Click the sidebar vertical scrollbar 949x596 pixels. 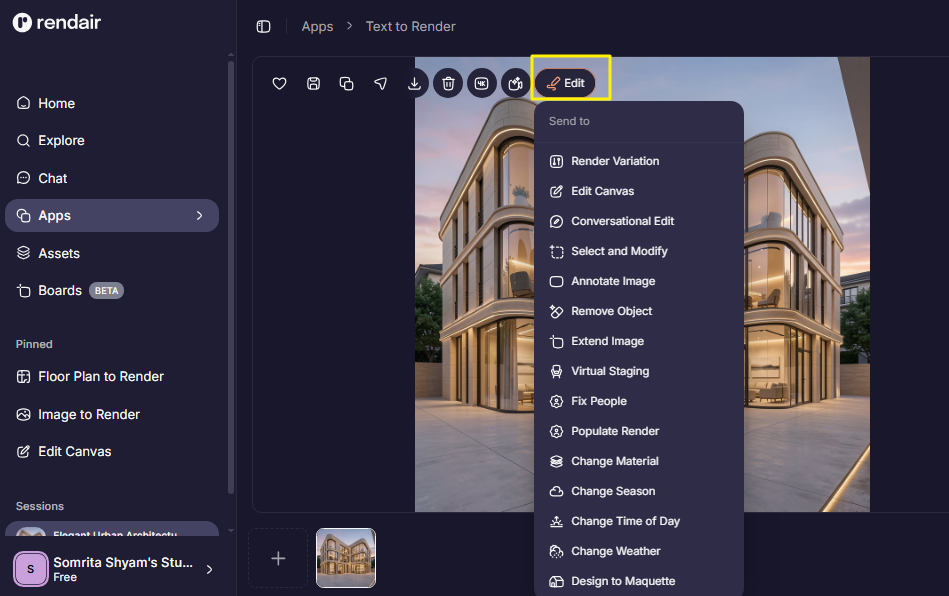[x=231, y=277]
